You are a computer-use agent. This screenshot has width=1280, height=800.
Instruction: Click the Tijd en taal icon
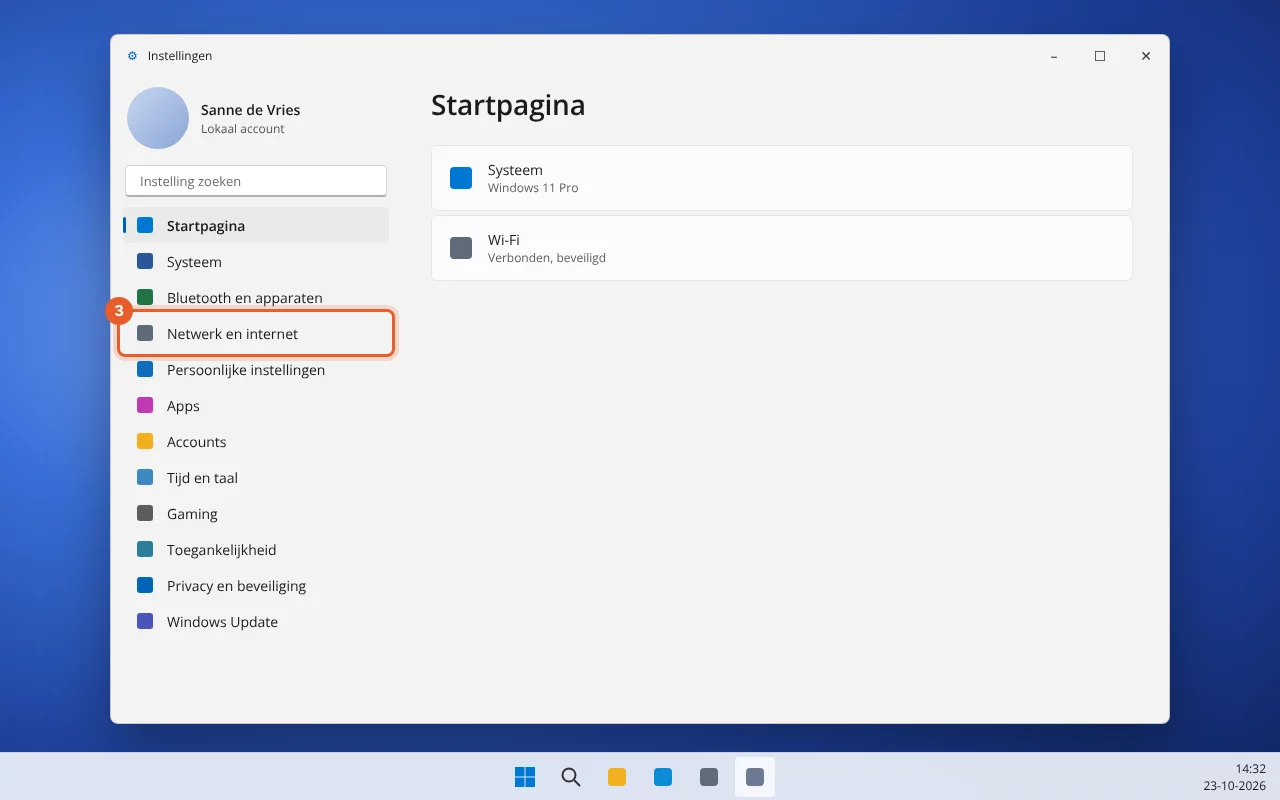coord(145,478)
